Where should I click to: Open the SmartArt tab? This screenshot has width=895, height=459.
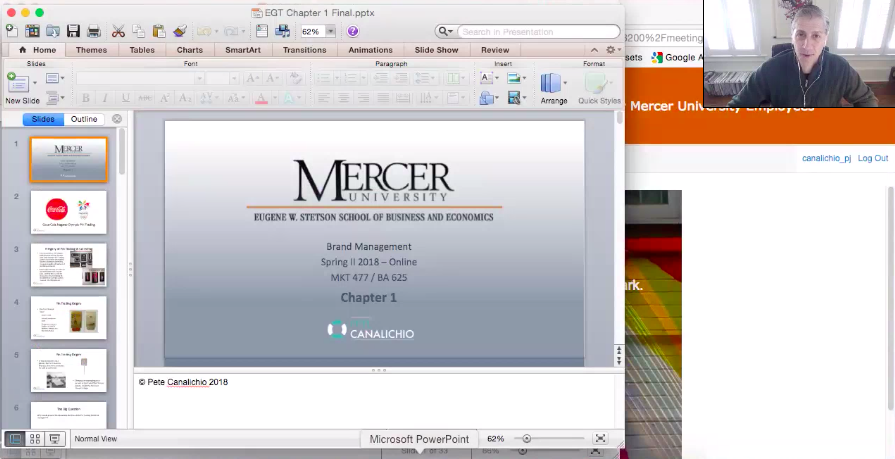point(243,50)
